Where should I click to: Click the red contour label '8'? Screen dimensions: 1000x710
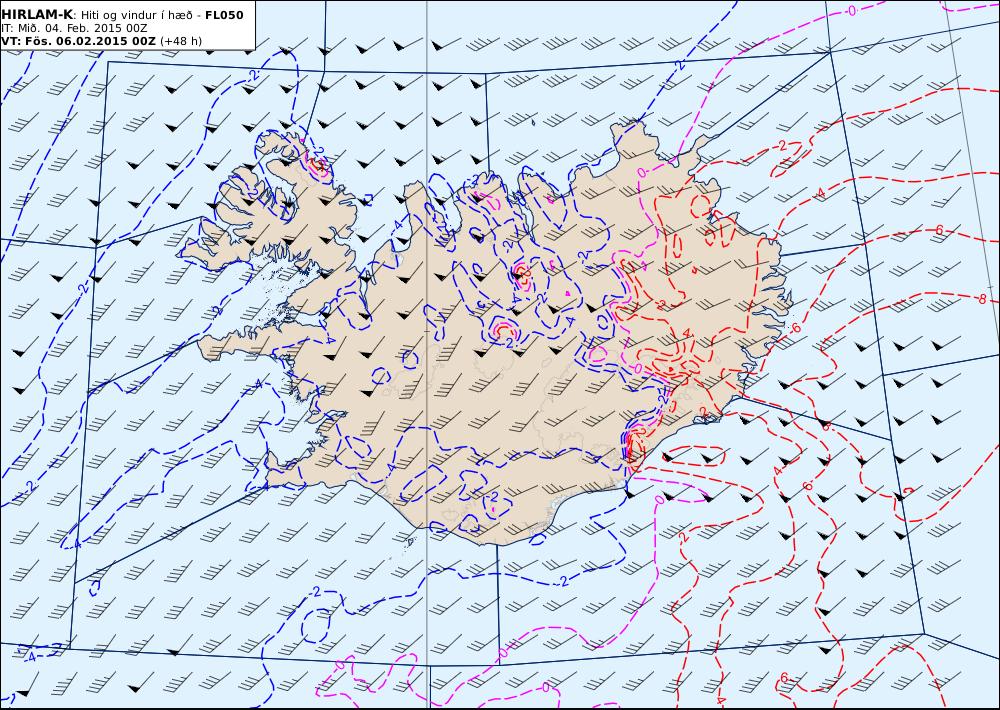982,299
